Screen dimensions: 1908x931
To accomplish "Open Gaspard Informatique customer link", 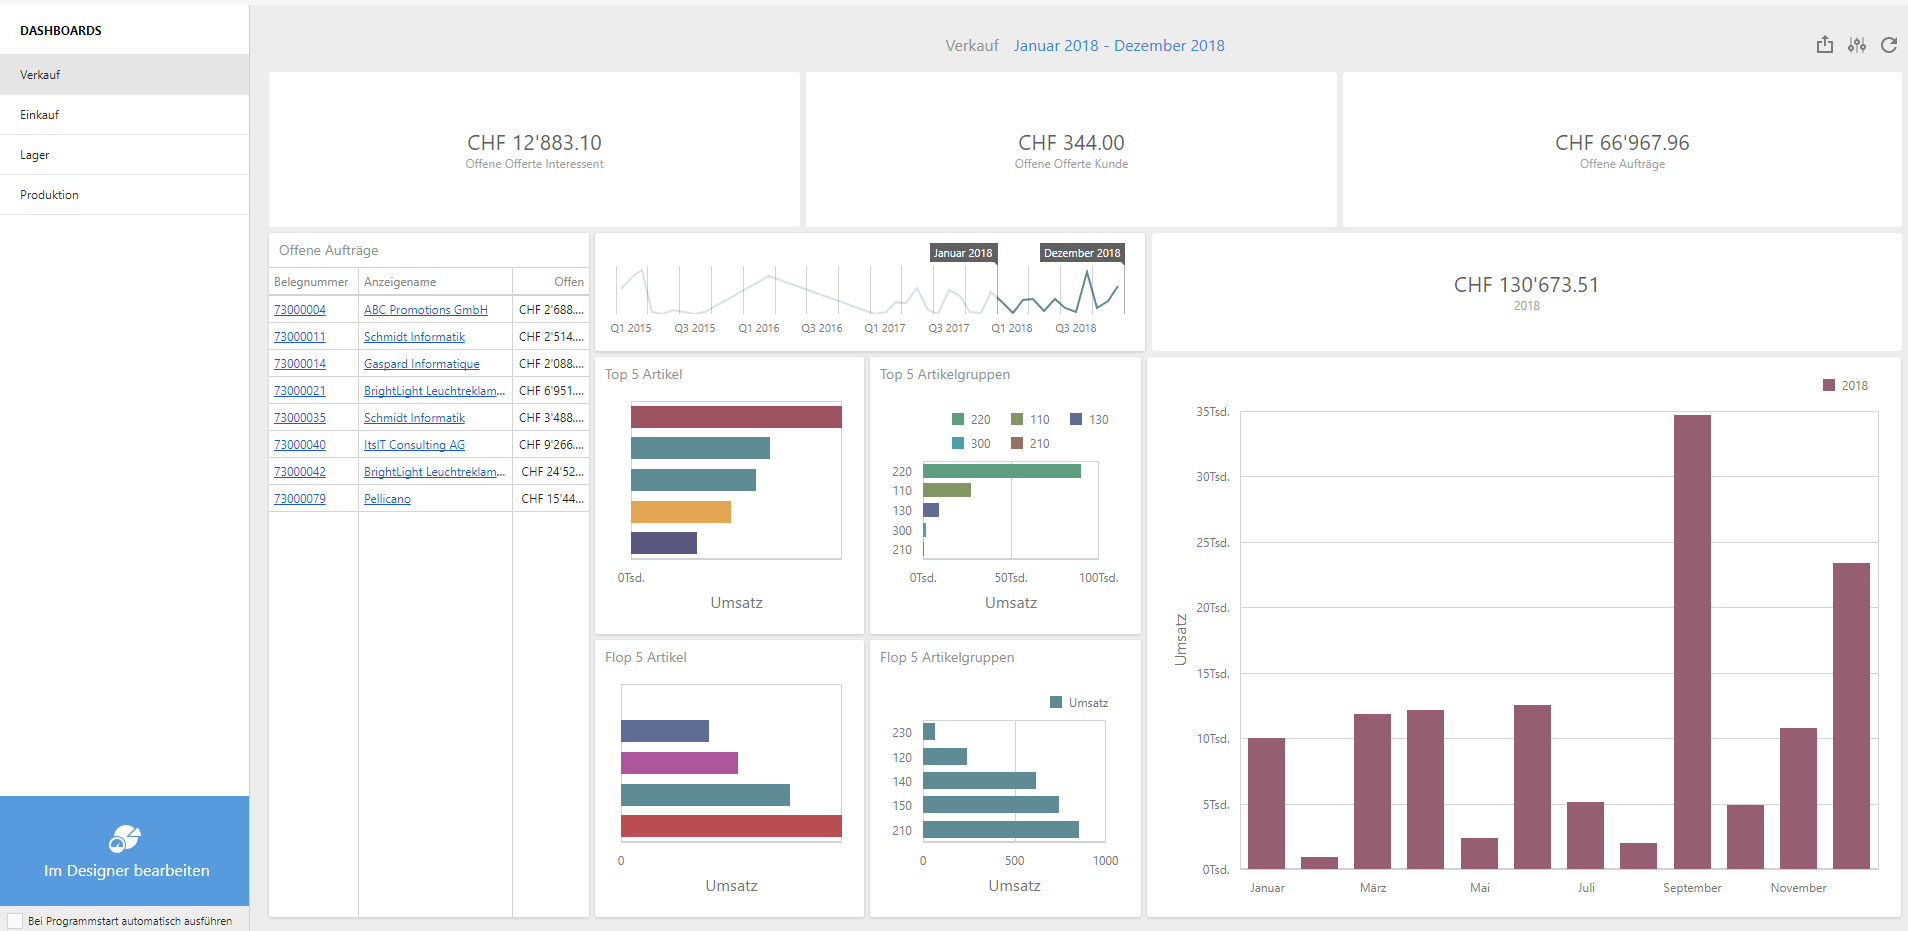I will (422, 364).
